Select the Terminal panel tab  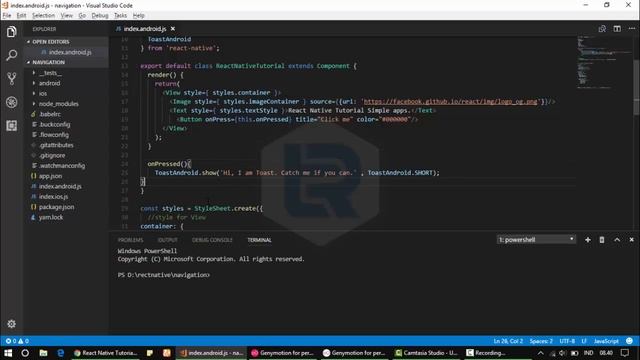pyautogui.click(x=259, y=240)
